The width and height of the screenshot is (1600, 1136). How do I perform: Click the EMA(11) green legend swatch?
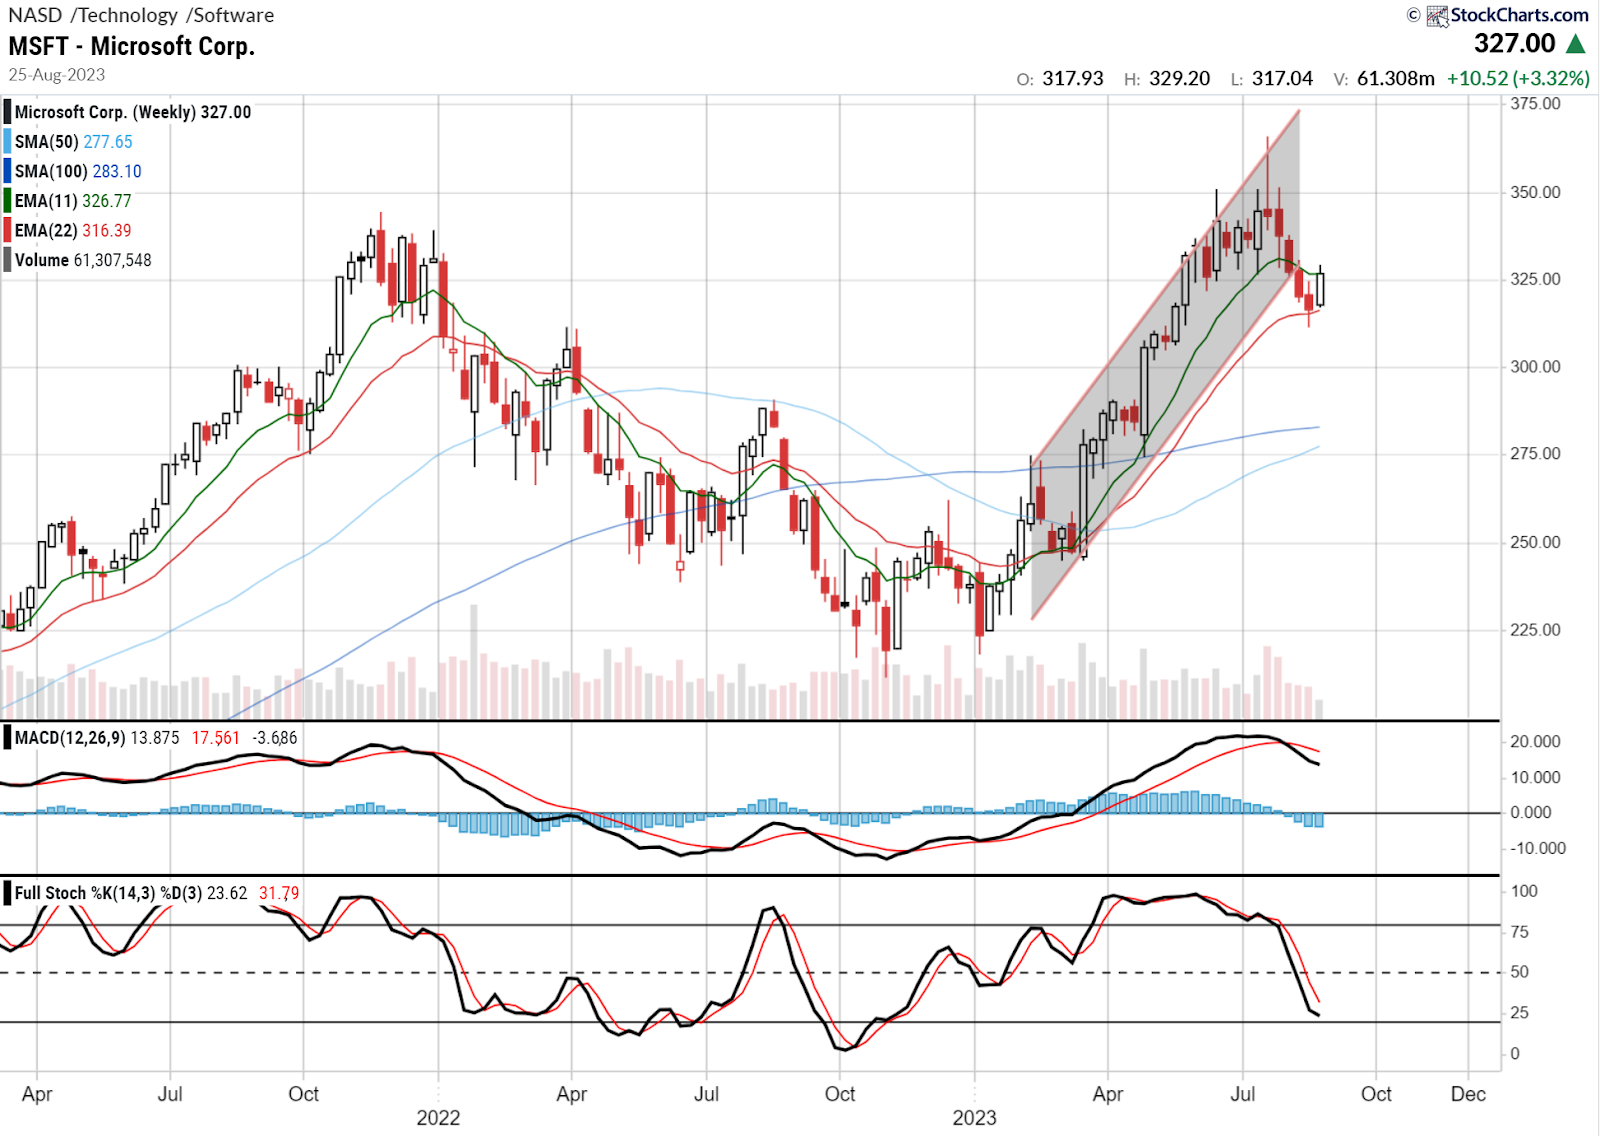[x=8, y=201]
